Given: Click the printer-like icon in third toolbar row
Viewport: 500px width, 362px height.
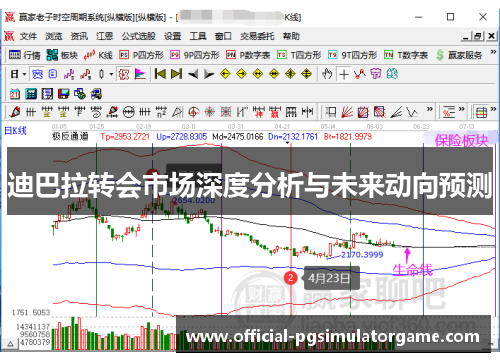Looking at the screenshot, I should coord(96,94).
